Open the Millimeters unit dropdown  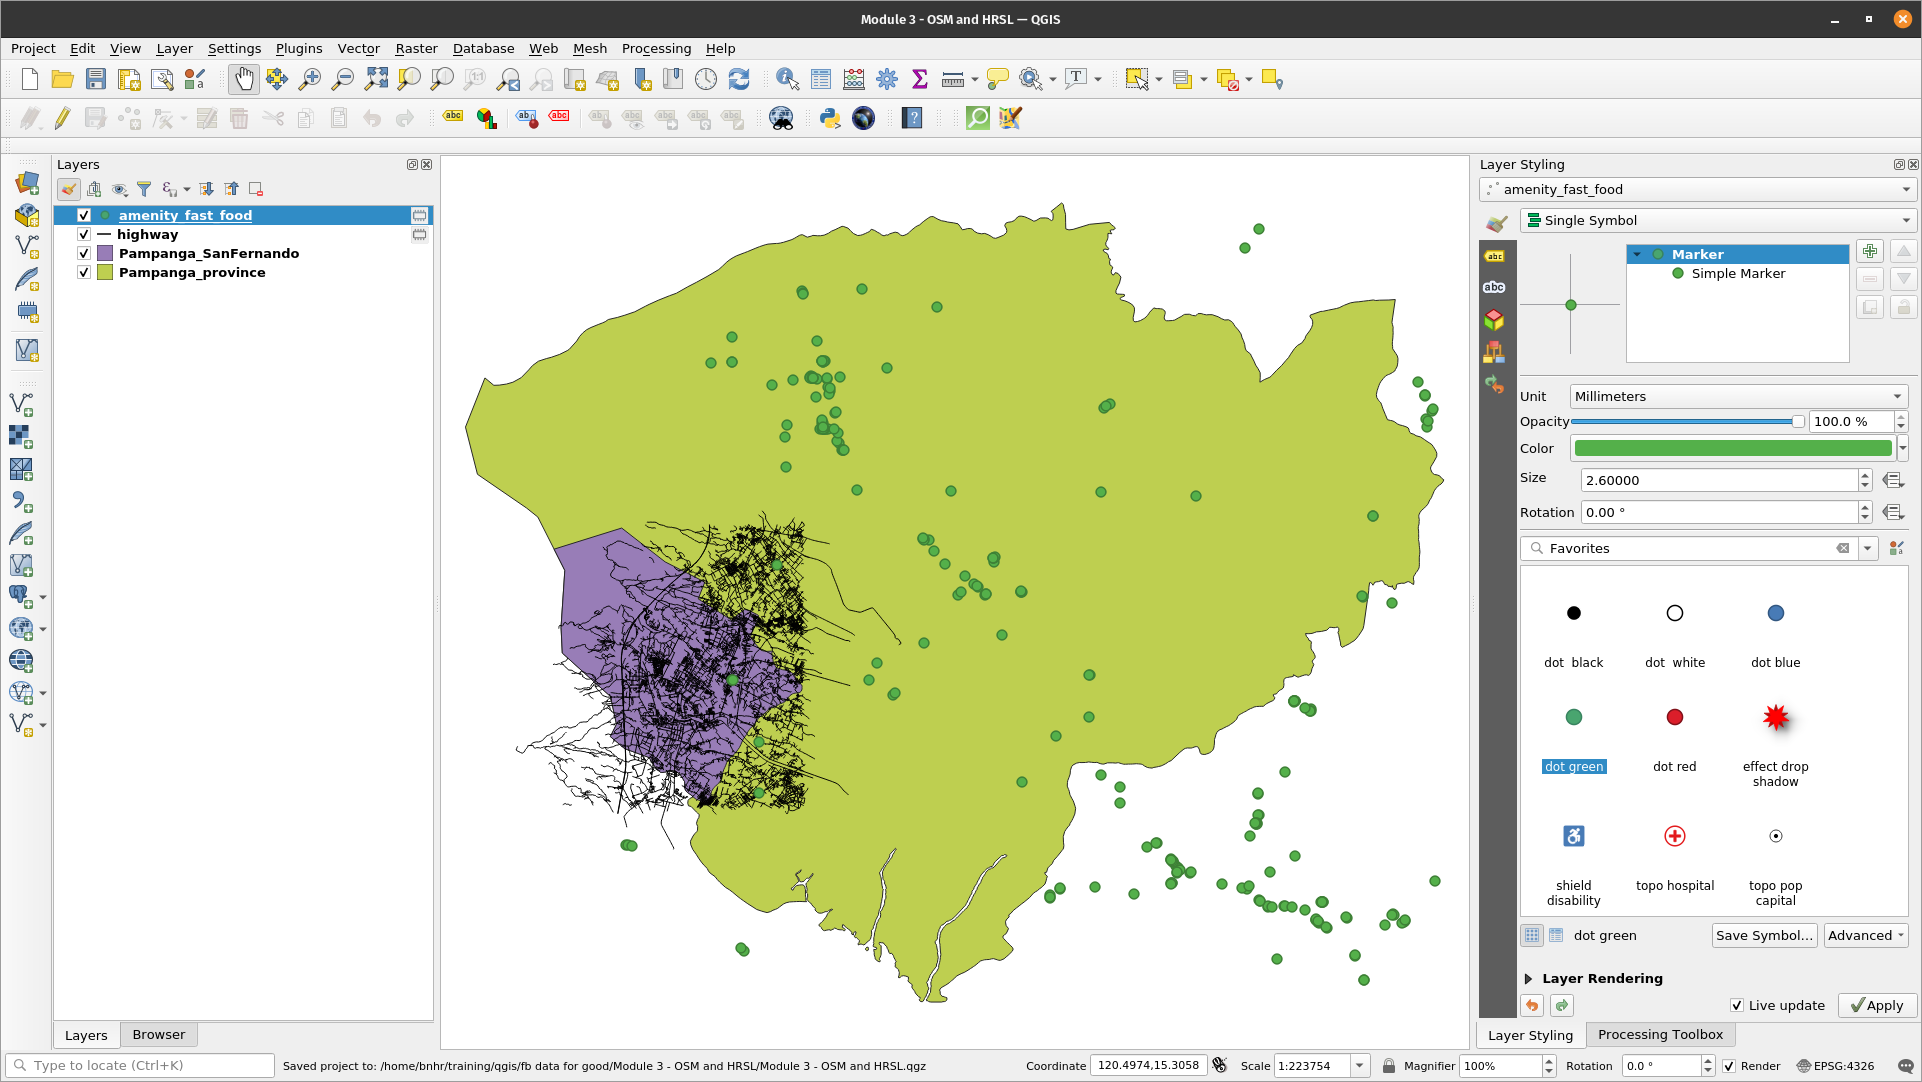pyautogui.click(x=1738, y=396)
